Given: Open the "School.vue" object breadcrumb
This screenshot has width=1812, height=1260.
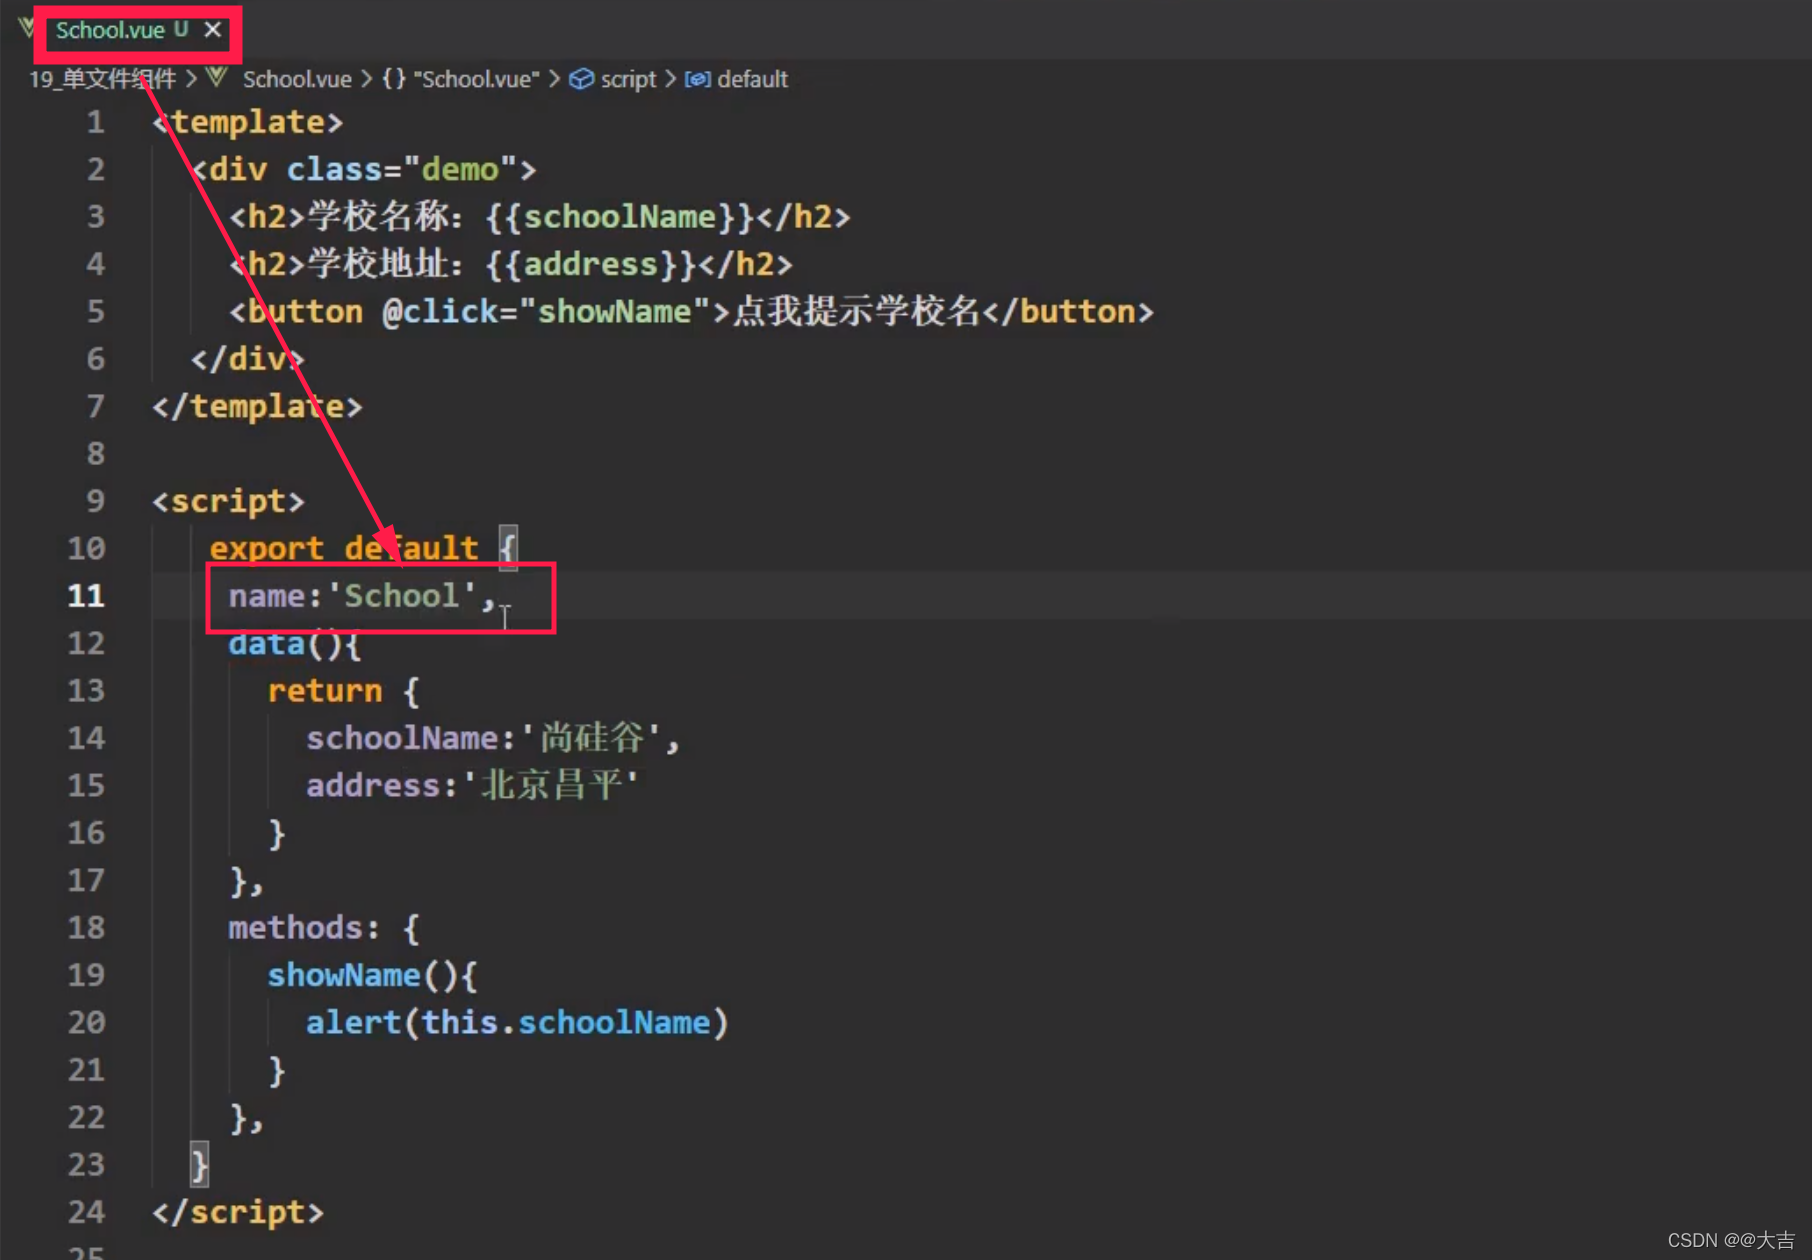Looking at the screenshot, I should pyautogui.click(x=476, y=79).
